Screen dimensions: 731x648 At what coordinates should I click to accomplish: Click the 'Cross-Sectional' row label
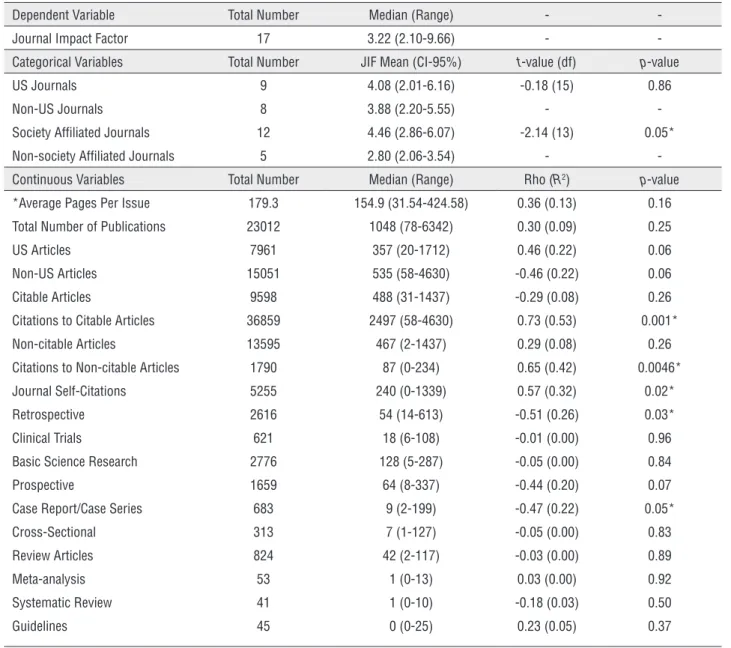tap(54, 532)
